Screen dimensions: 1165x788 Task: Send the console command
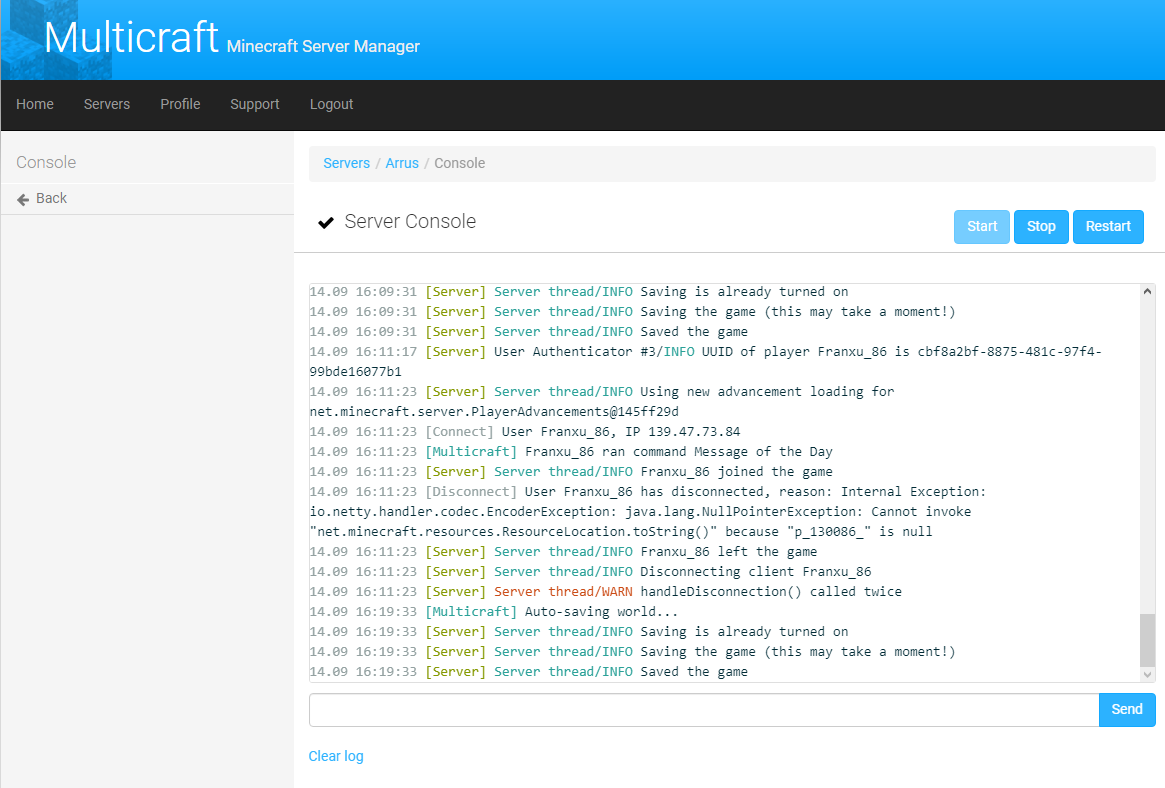coord(1127,710)
